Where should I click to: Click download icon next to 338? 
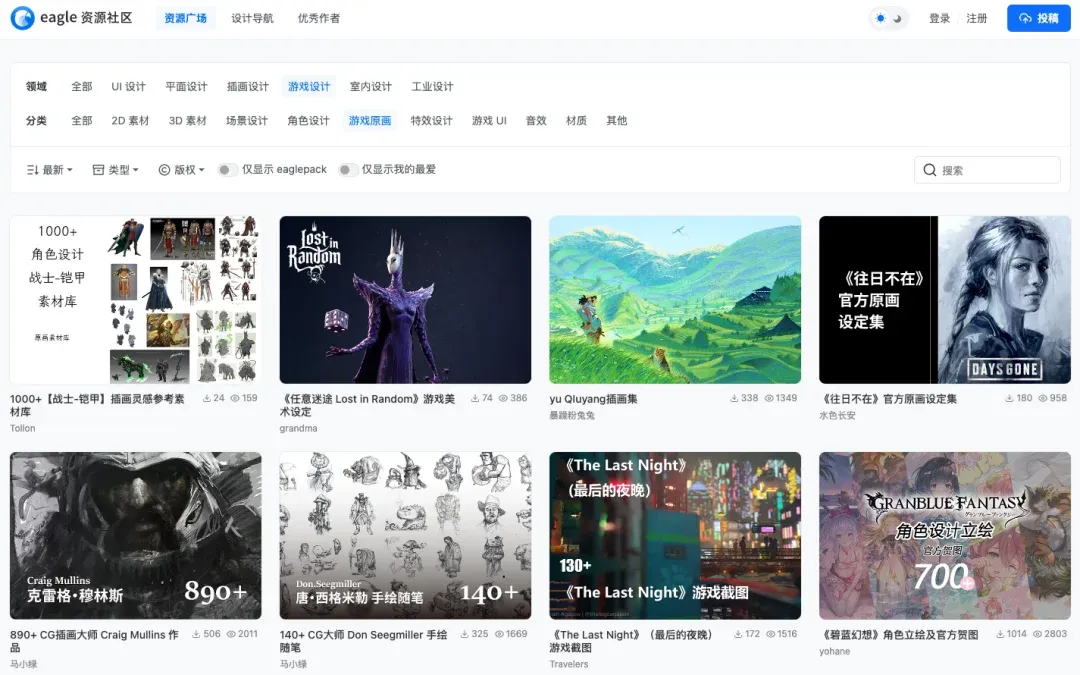coord(734,398)
